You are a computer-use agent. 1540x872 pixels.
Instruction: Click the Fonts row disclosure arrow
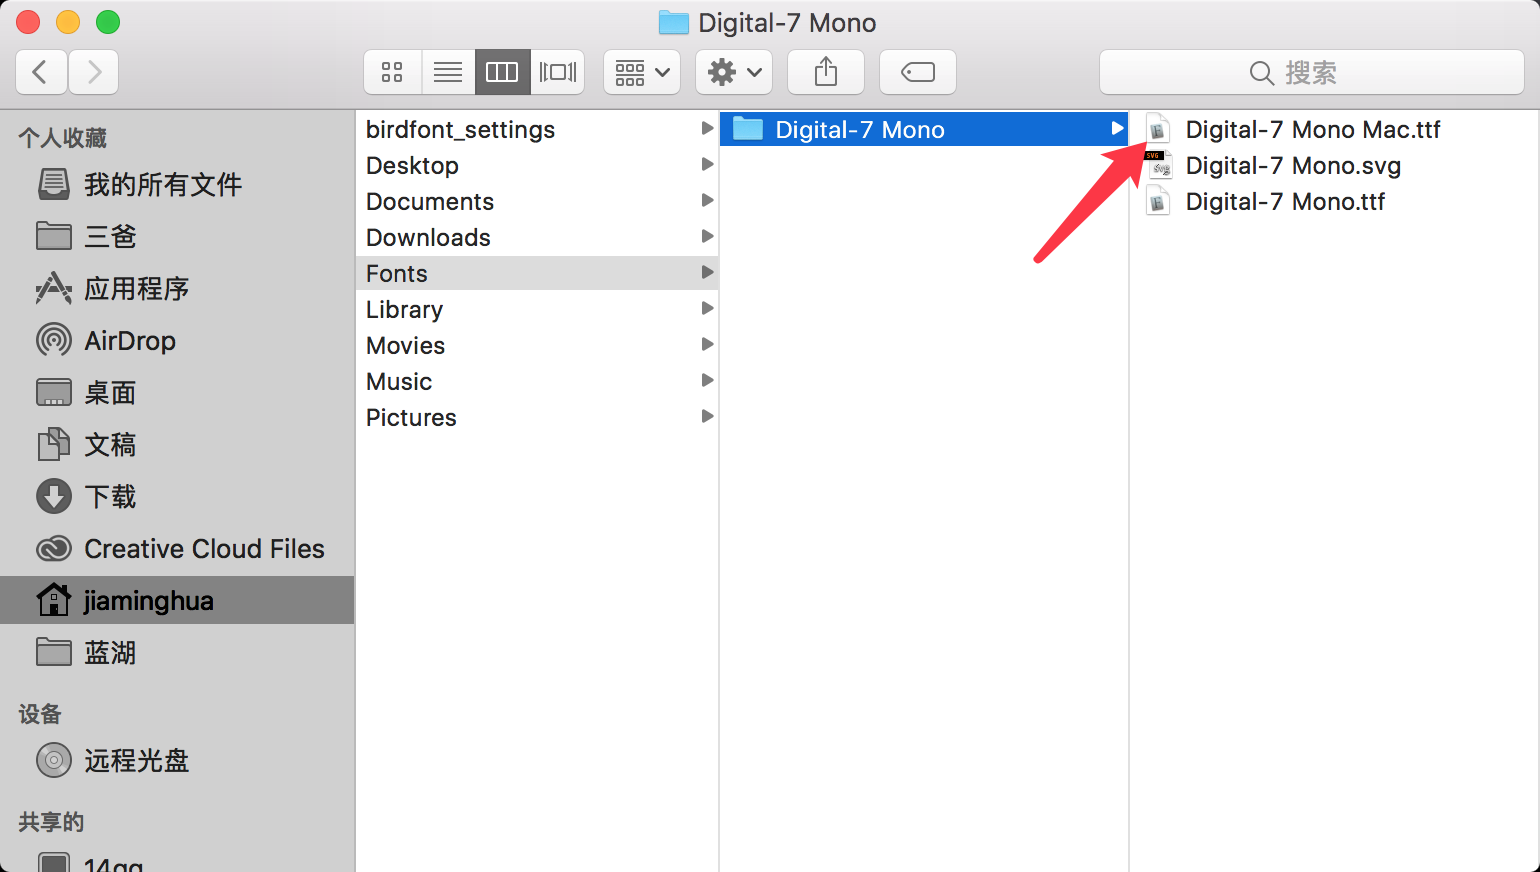(x=707, y=272)
